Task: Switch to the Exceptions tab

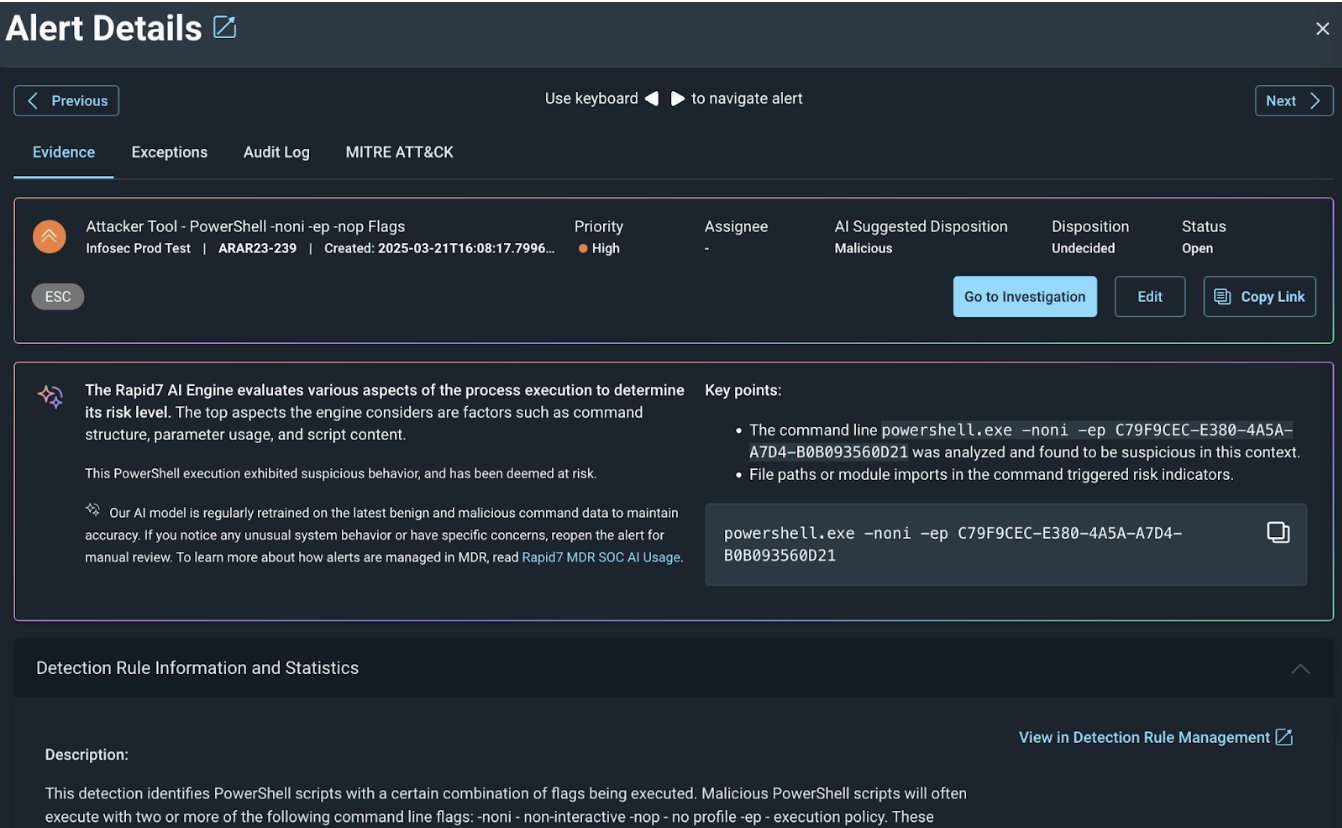Action: click(x=169, y=152)
